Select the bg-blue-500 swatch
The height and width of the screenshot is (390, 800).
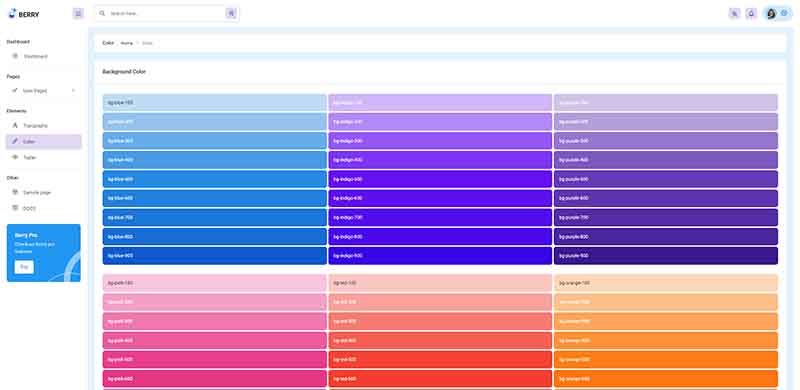click(x=214, y=179)
